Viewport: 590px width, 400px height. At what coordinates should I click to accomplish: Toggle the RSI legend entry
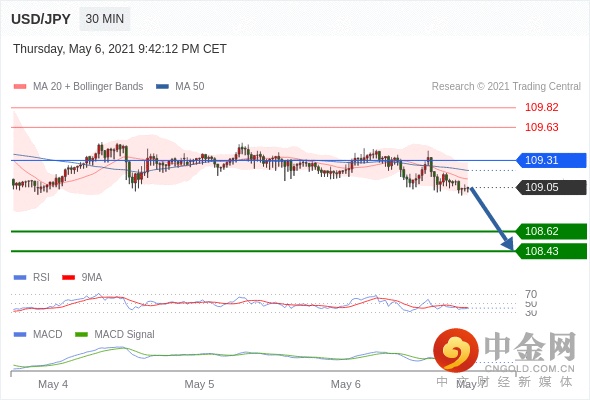pos(32,278)
